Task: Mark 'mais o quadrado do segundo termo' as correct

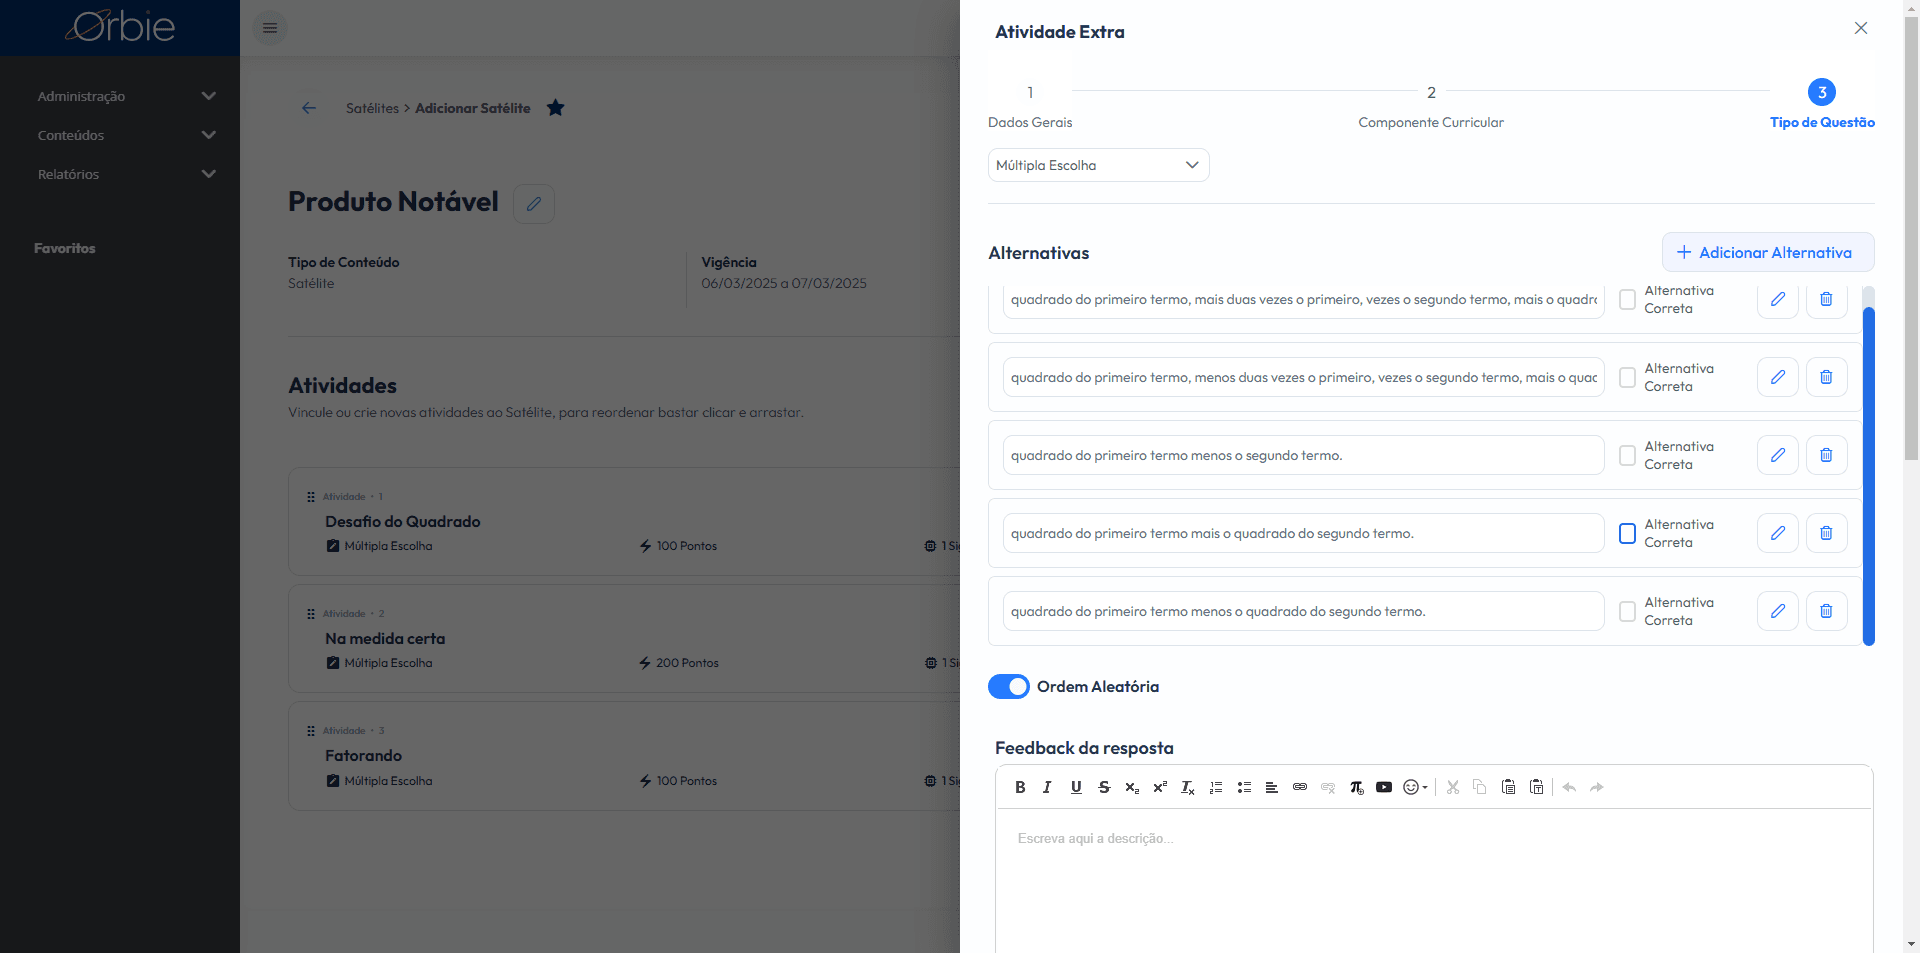Action: coord(1627,533)
